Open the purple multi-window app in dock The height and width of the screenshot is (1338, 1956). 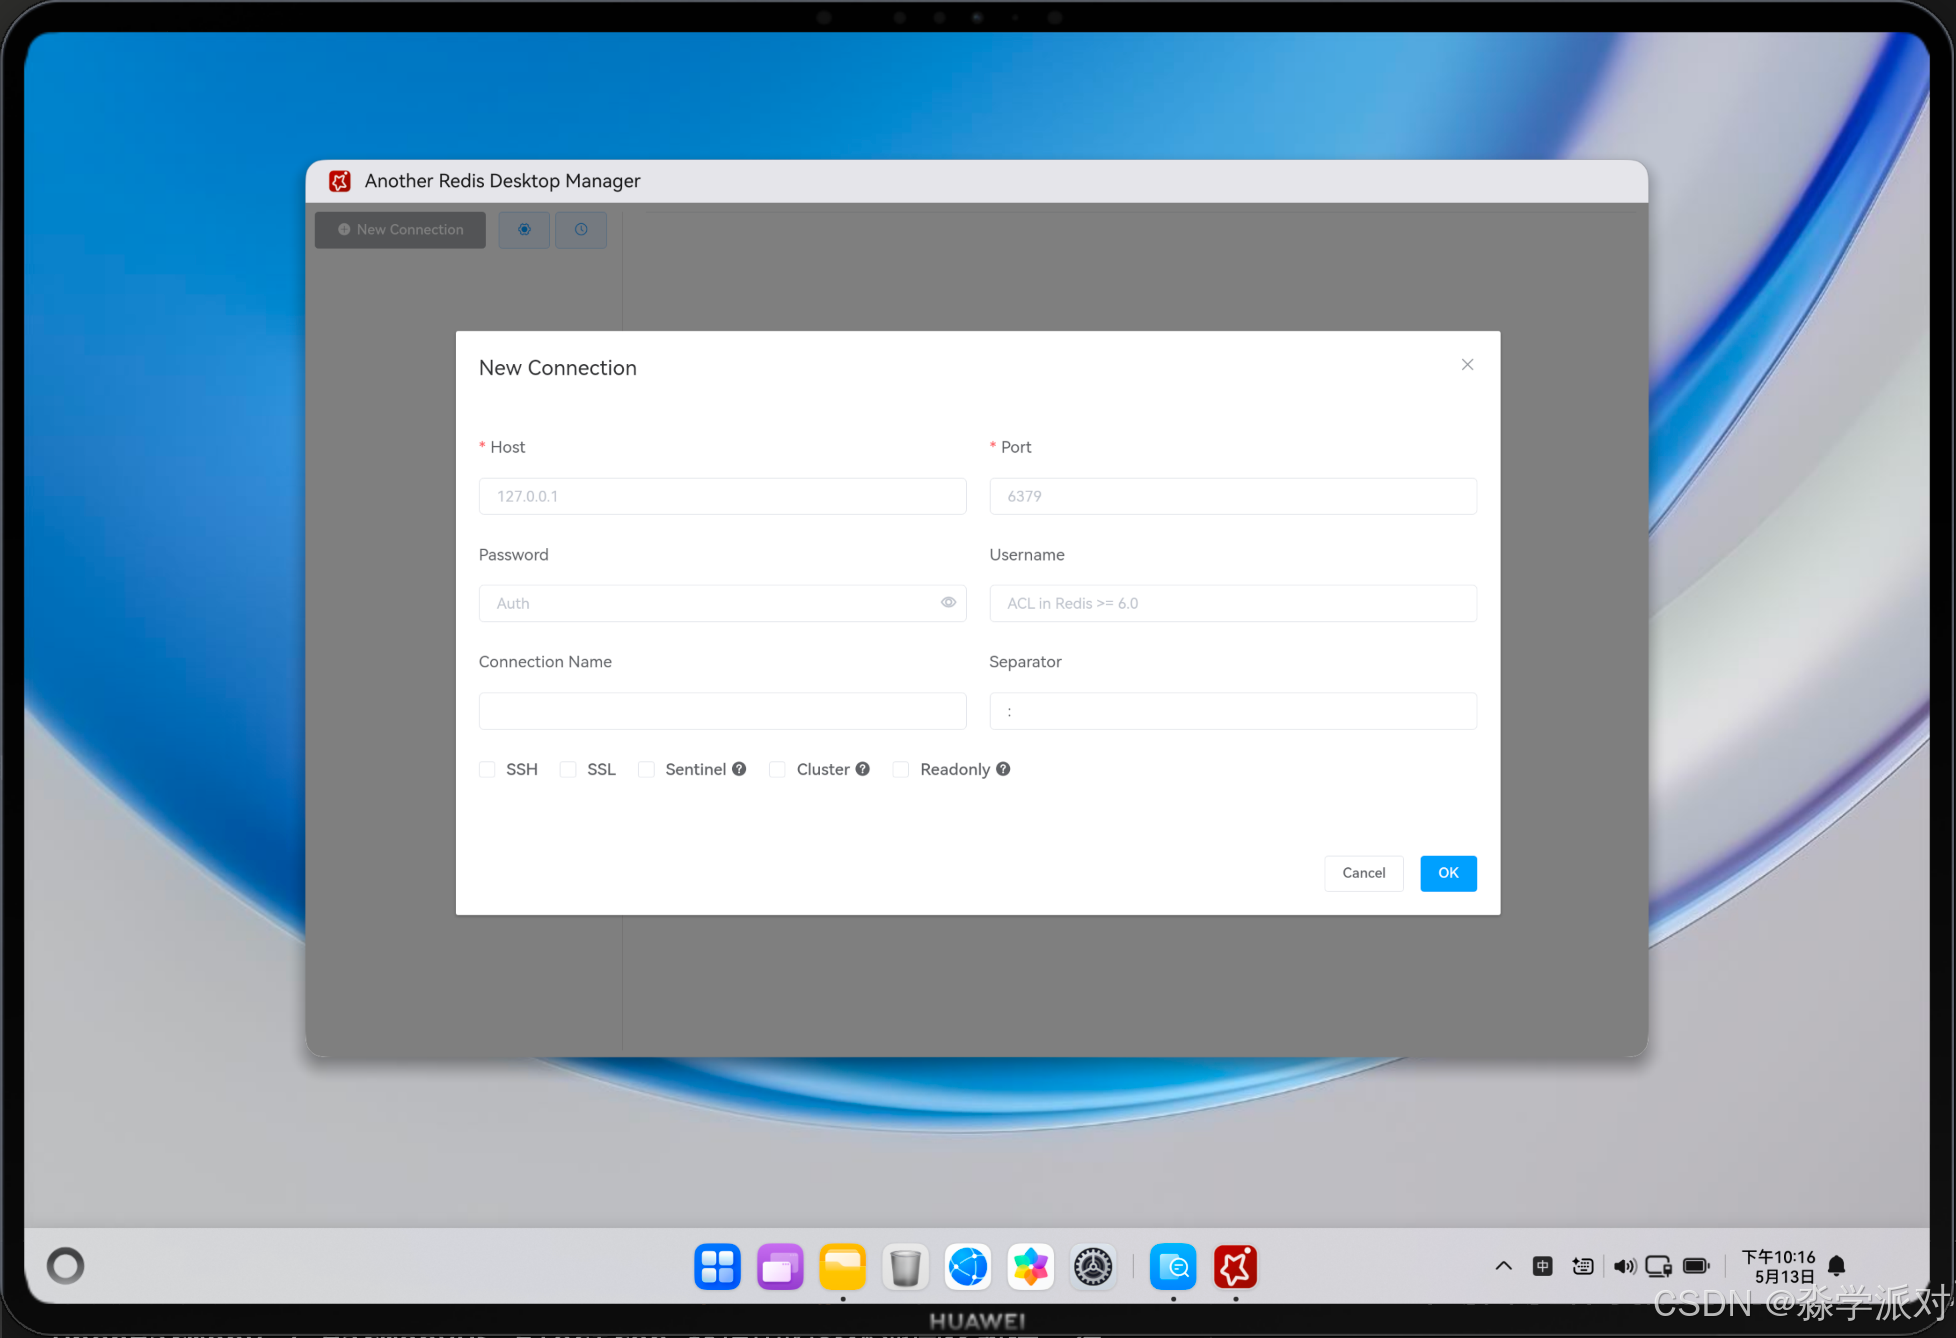[780, 1267]
